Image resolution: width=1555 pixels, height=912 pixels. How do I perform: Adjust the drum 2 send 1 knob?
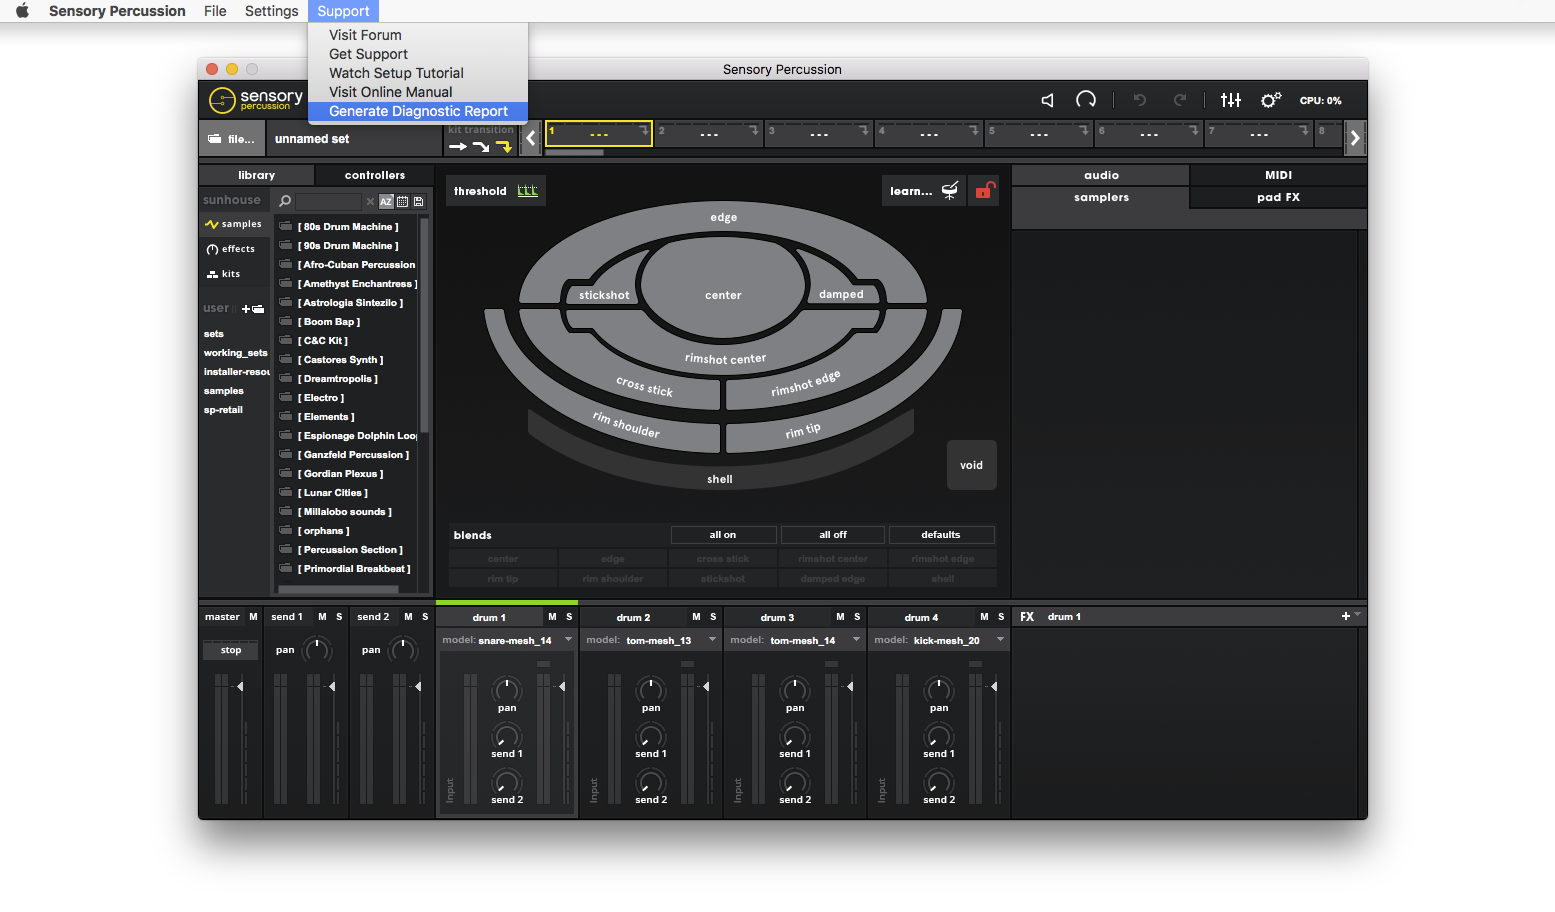pos(651,736)
